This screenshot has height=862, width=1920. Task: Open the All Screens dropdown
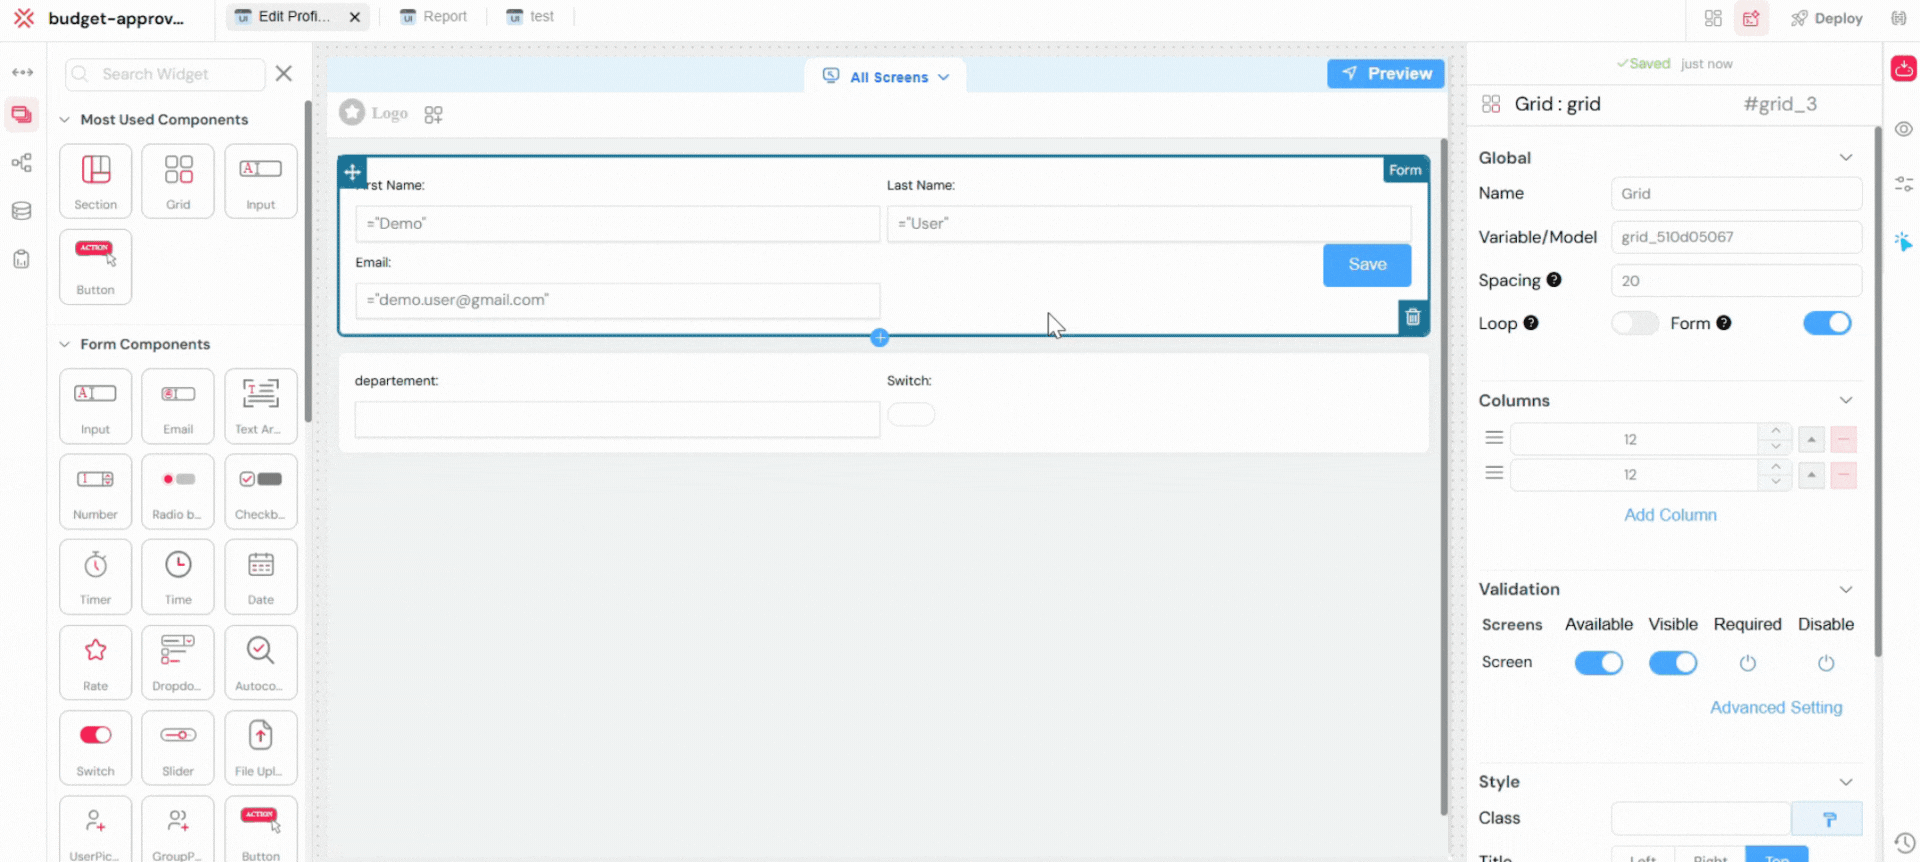click(886, 76)
